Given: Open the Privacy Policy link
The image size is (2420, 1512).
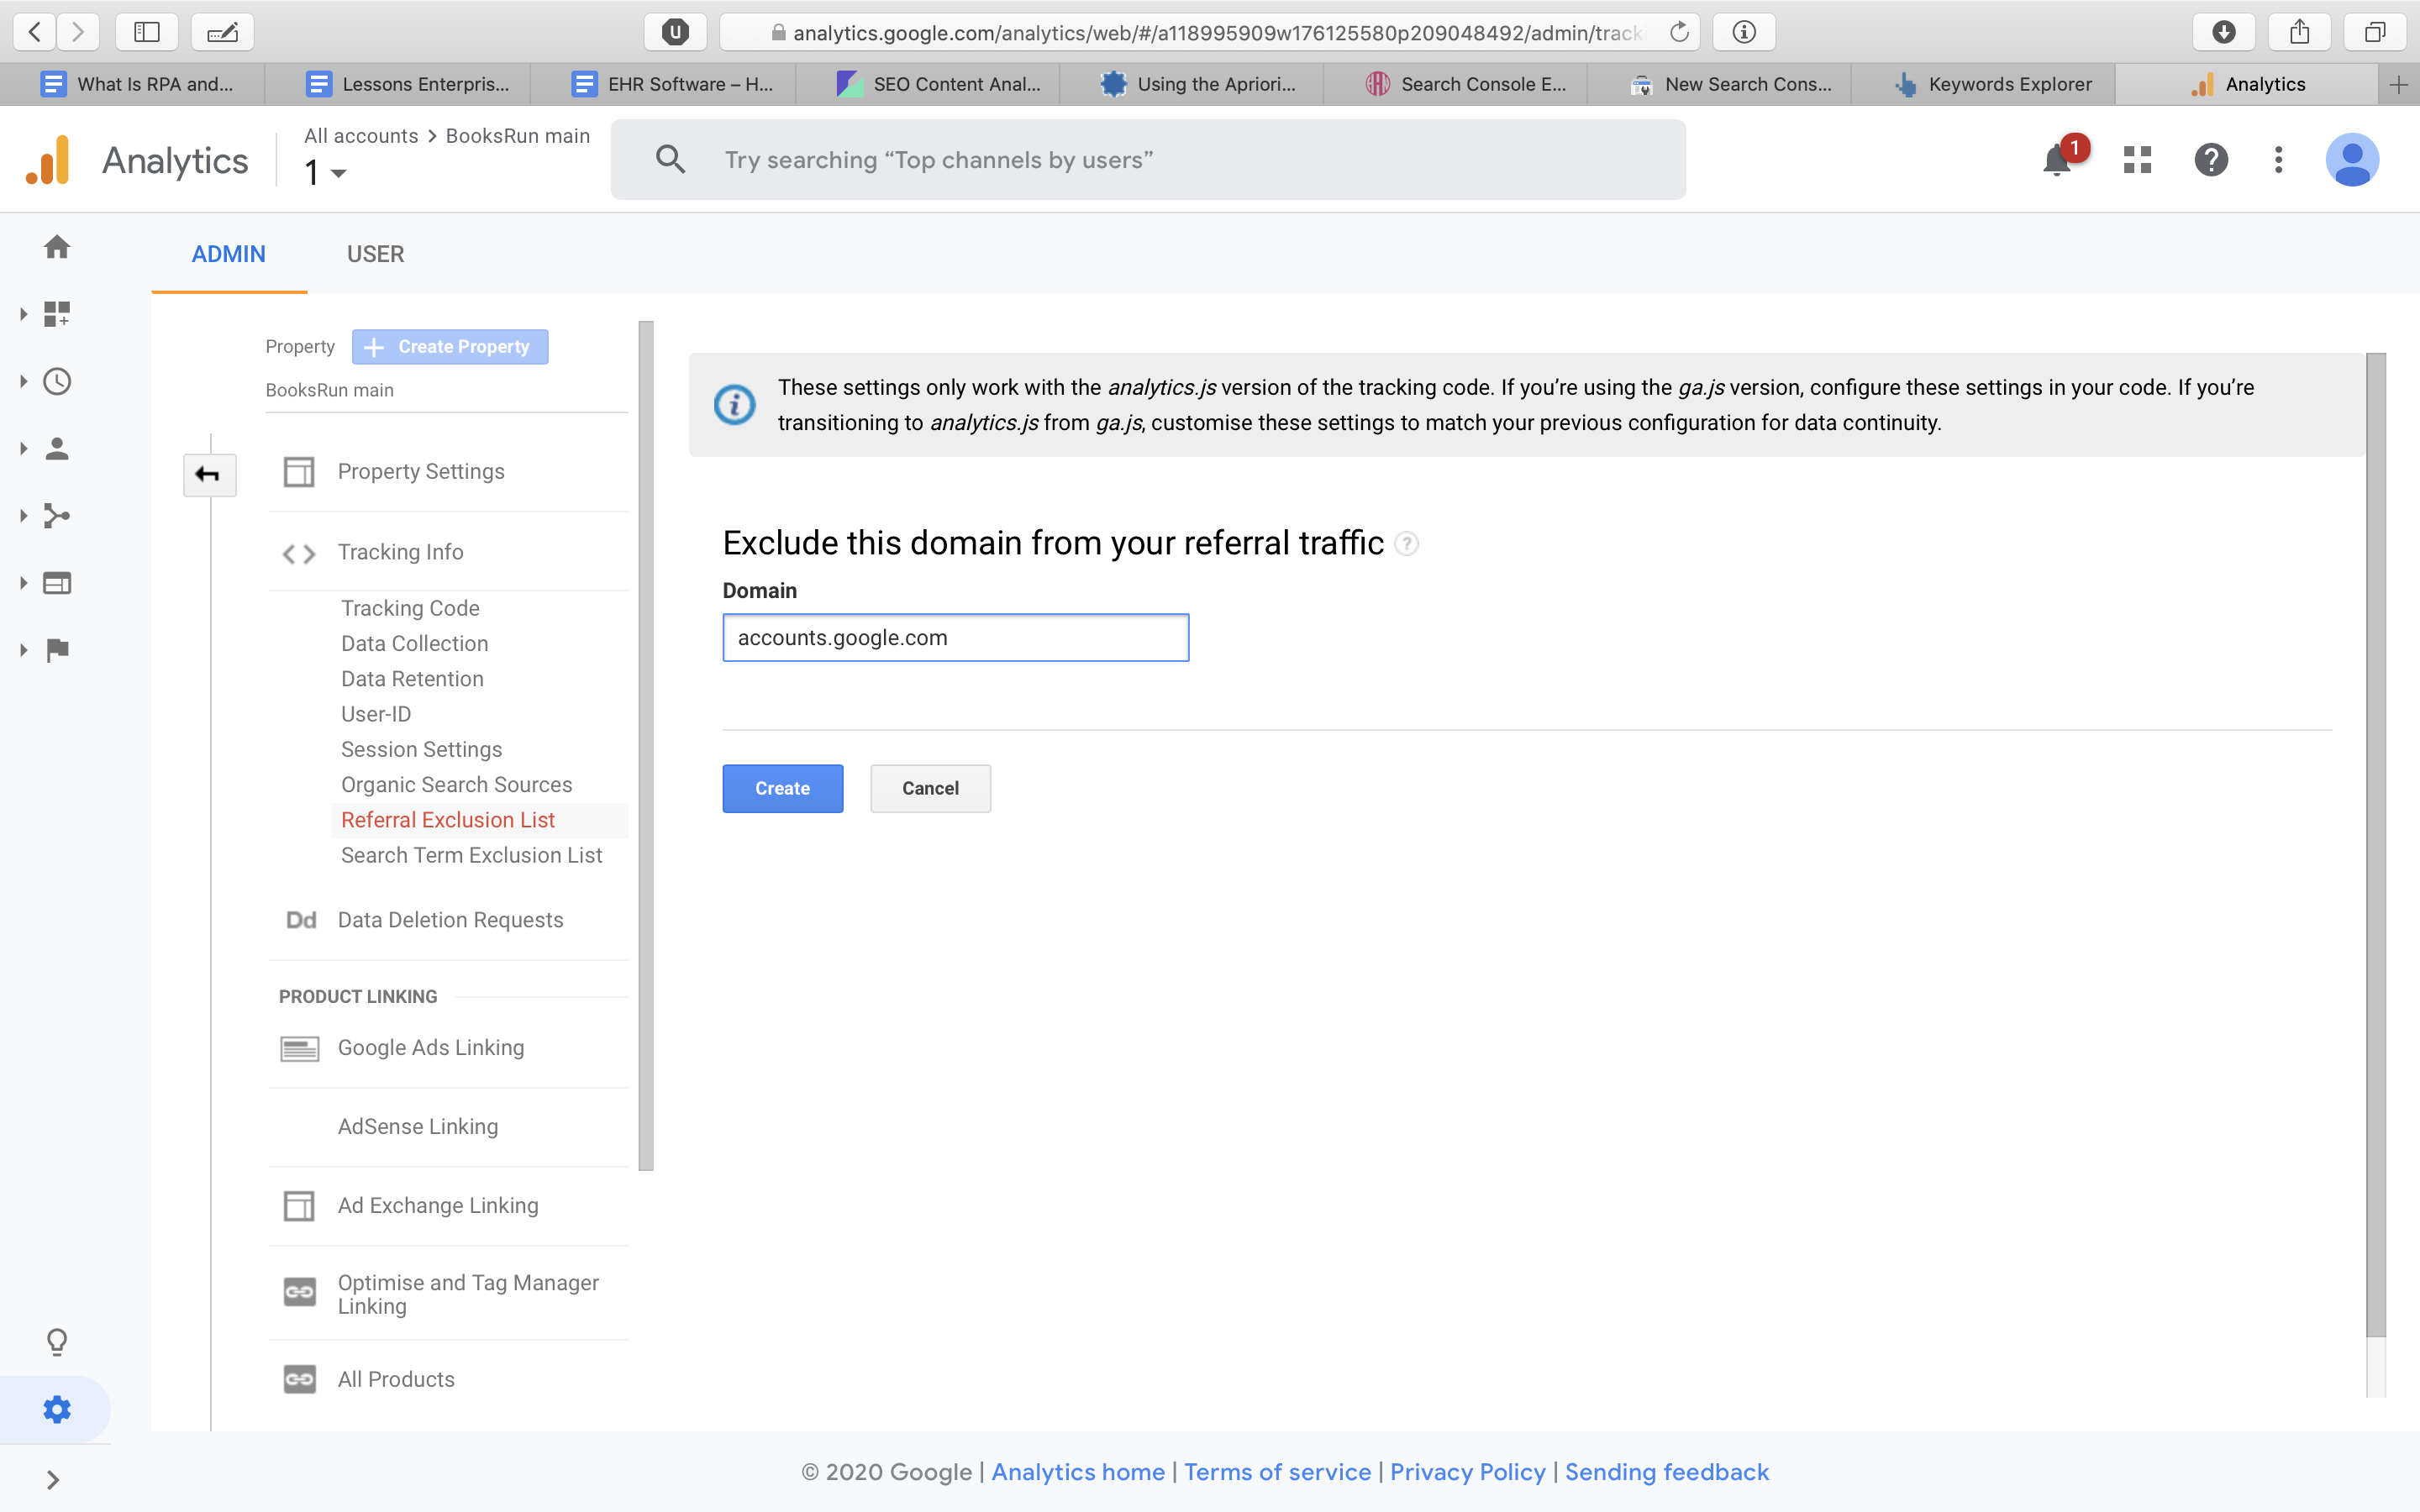Looking at the screenshot, I should point(1467,1471).
